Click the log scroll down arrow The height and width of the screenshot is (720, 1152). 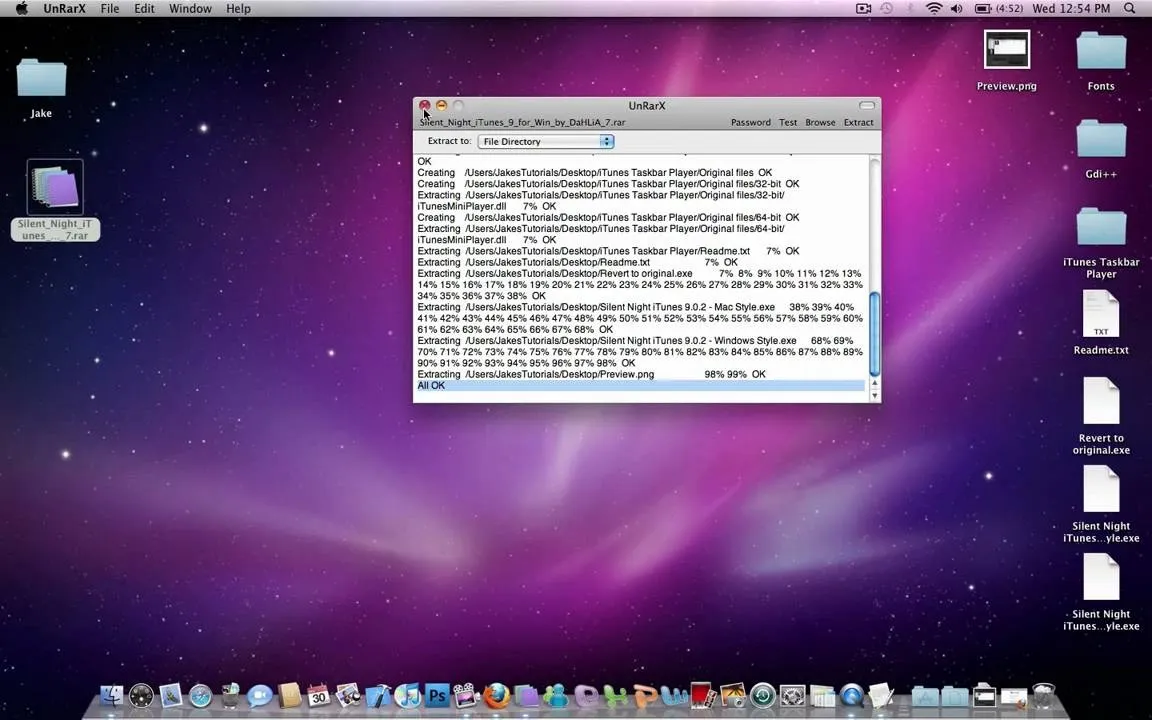874,395
